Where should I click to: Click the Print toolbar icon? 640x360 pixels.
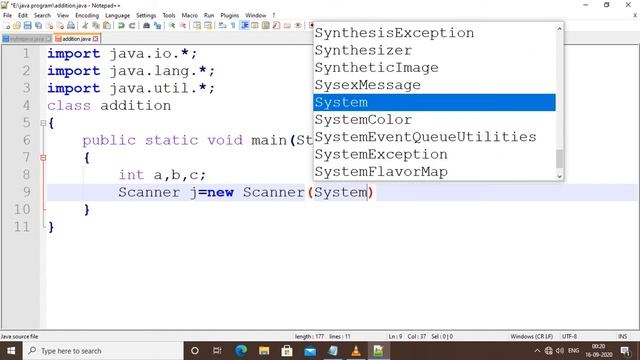click(71, 25)
